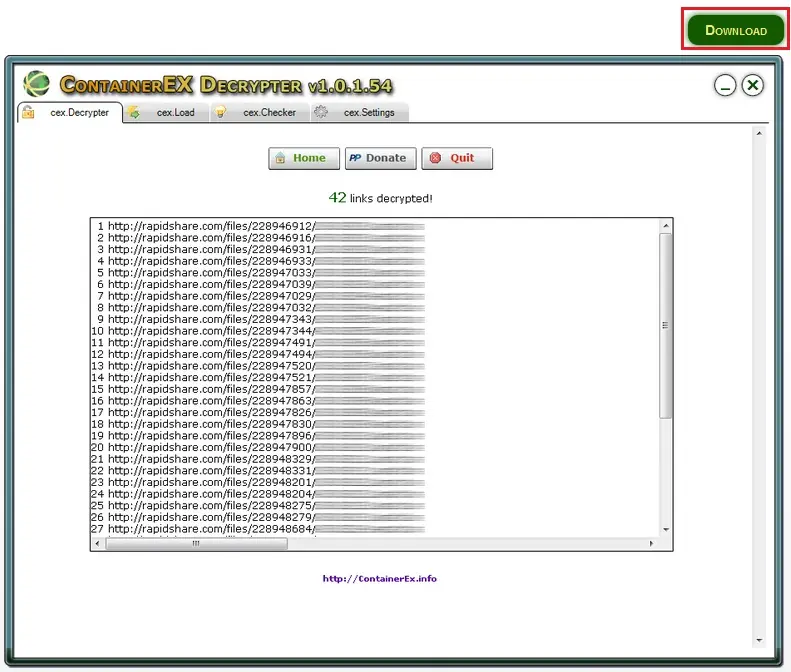Click the gear icon on cex.Settings tab
Screen dimensions: 791x672
tap(320, 111)
